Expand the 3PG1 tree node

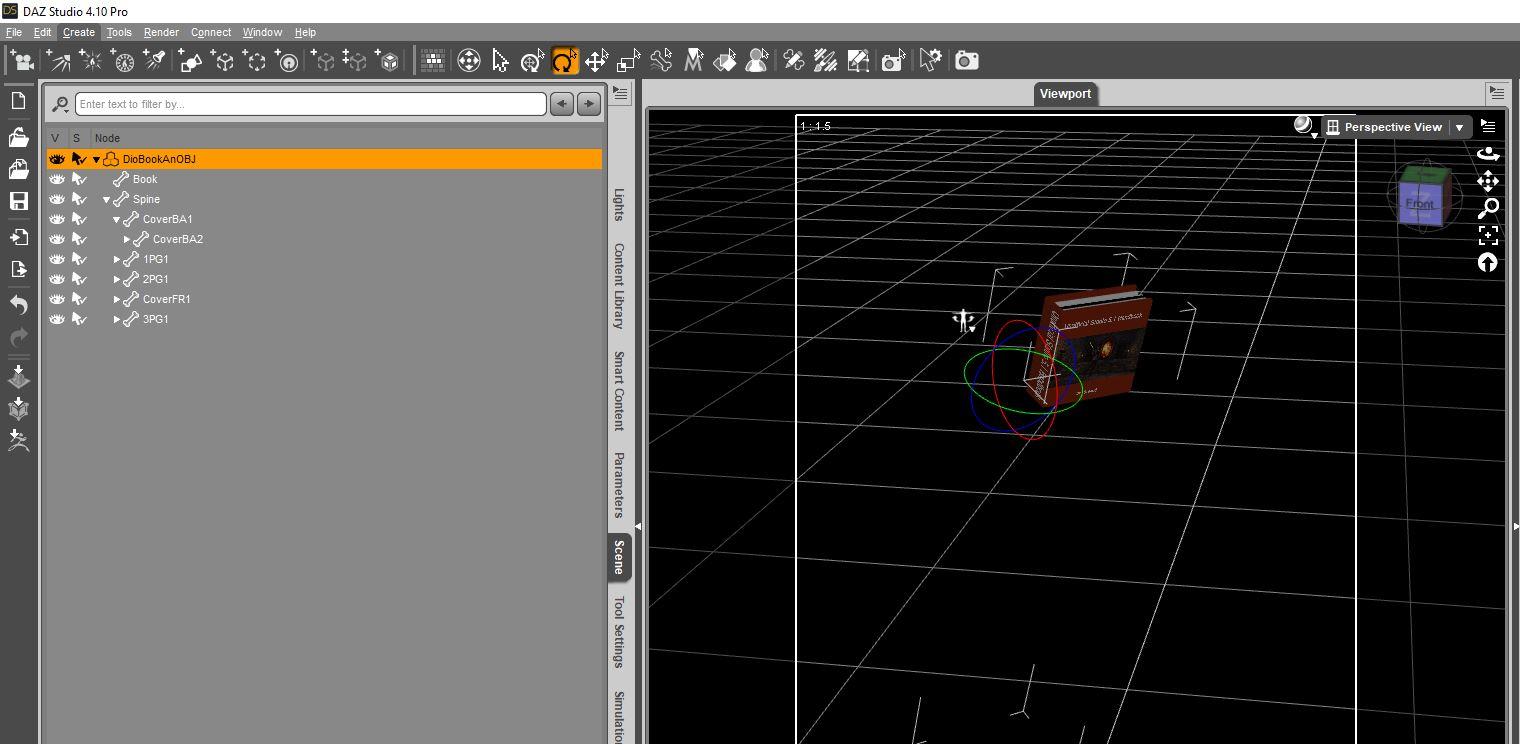tap(117, 319)
